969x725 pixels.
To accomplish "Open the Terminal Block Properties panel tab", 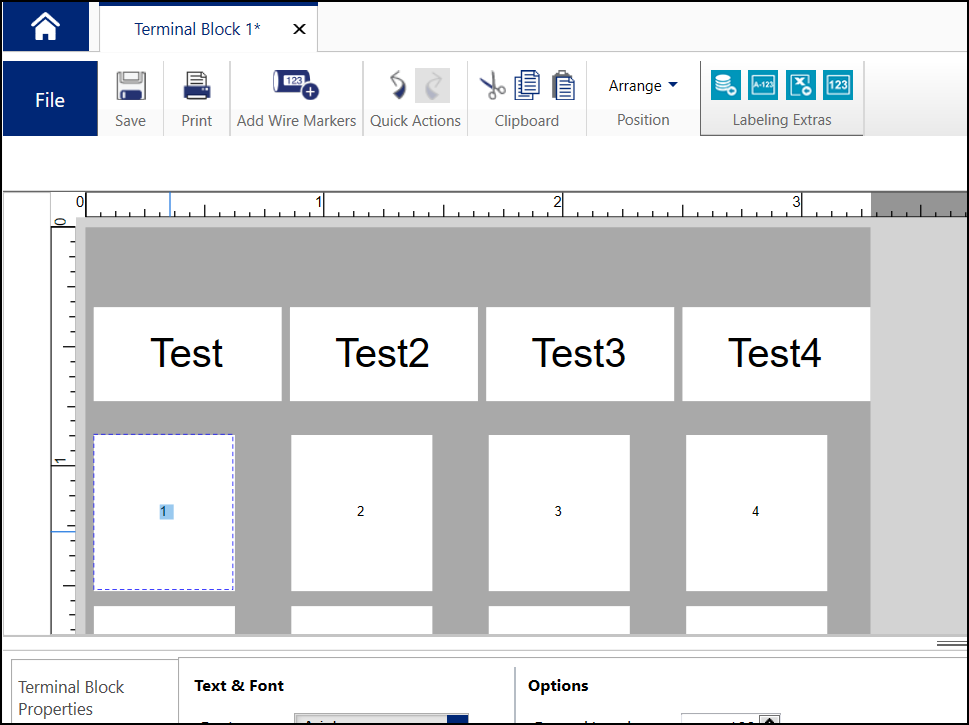I will (72, 698).
